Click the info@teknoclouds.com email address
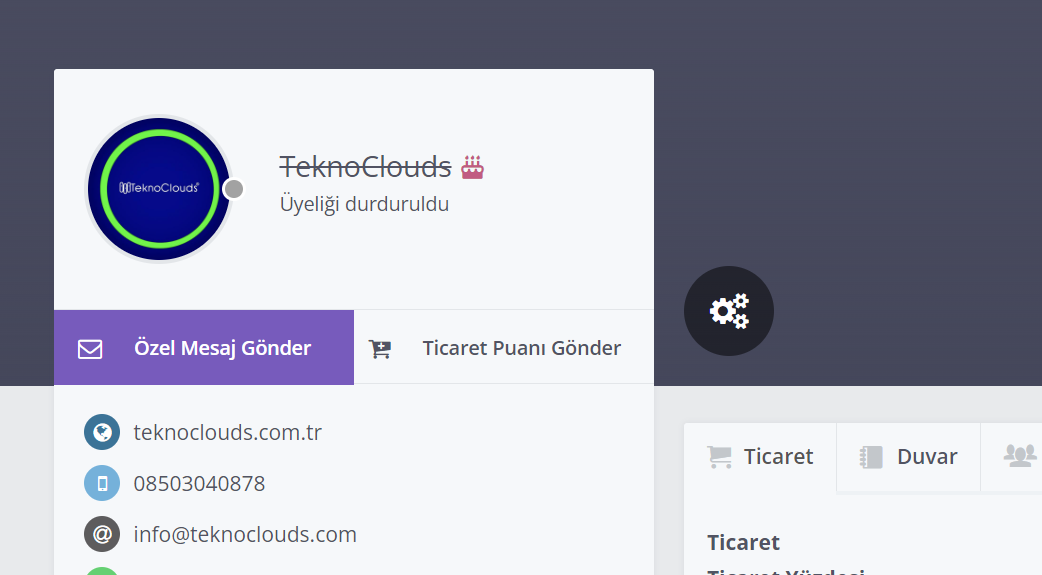Image resolution: width=1042 pixels, height=575 pixels. point(245,534)
